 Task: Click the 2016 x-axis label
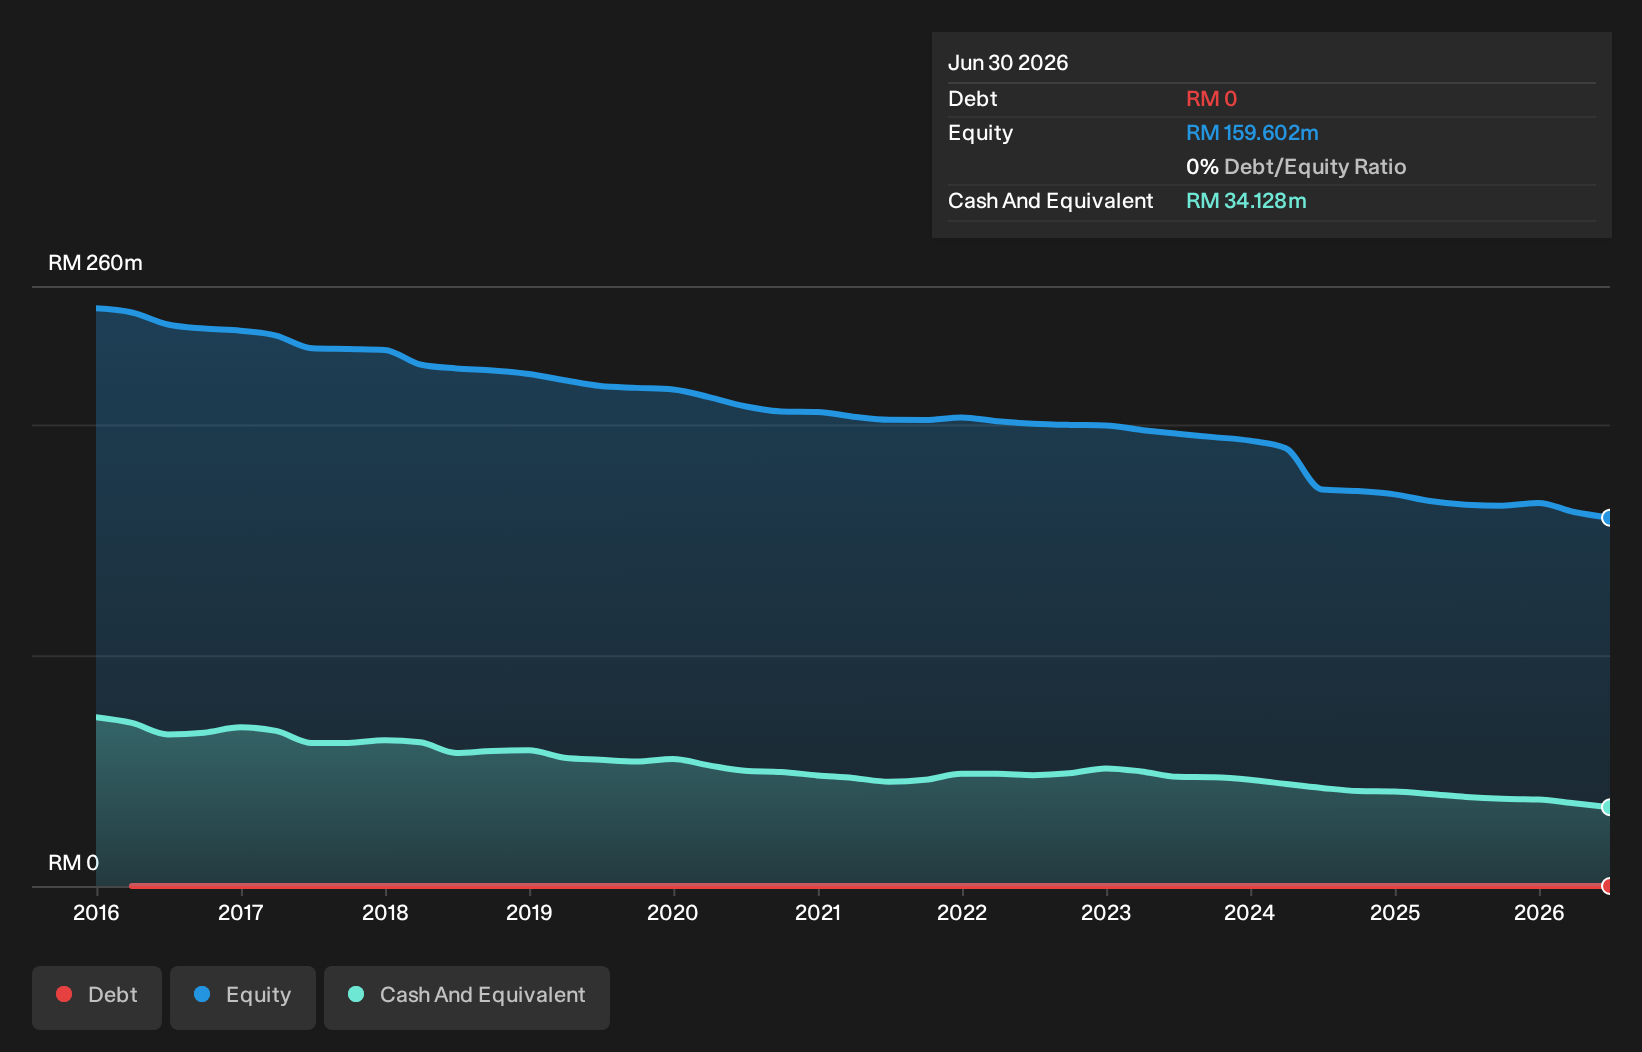96,913
